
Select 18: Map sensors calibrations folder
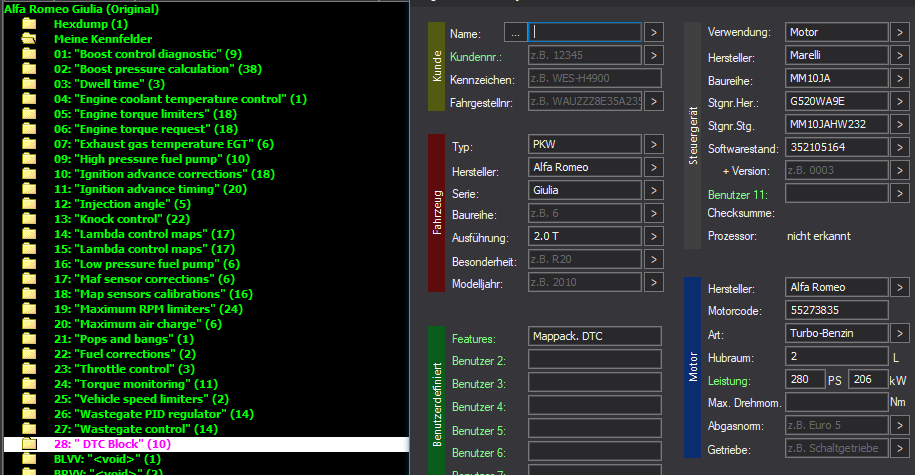[153, 294]
